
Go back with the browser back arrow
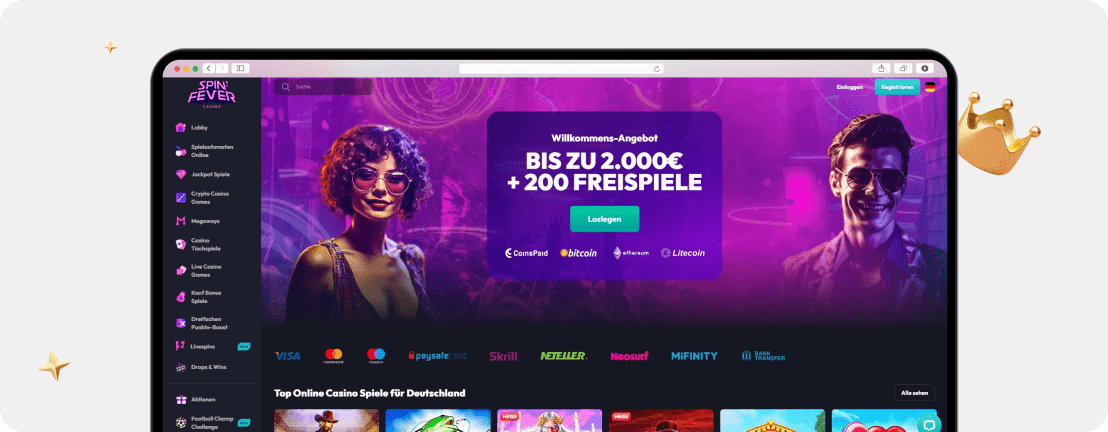208,69
